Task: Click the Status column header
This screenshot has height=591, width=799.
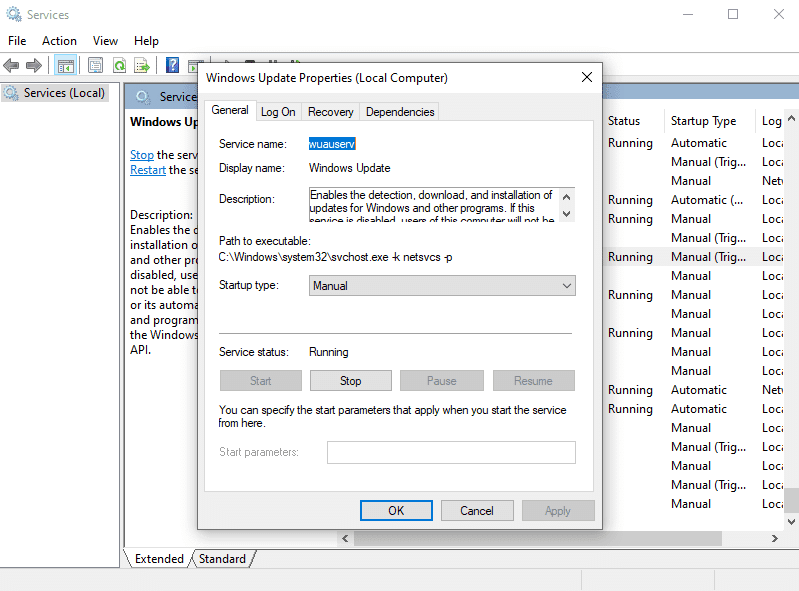Action: [x=624, y=121]
